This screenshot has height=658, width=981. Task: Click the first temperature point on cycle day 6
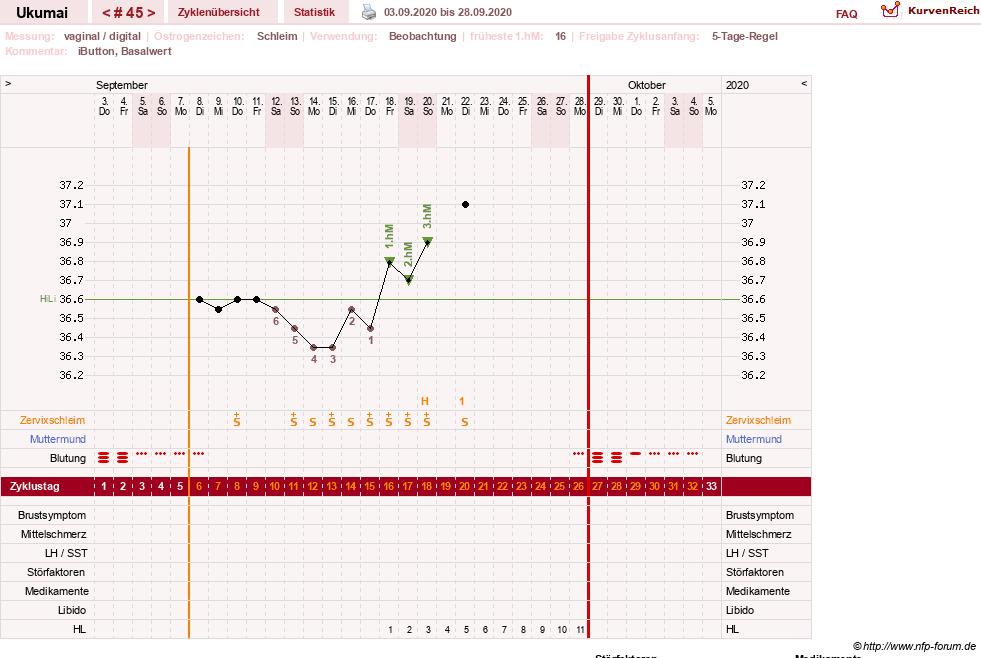[x=200, y=300]
